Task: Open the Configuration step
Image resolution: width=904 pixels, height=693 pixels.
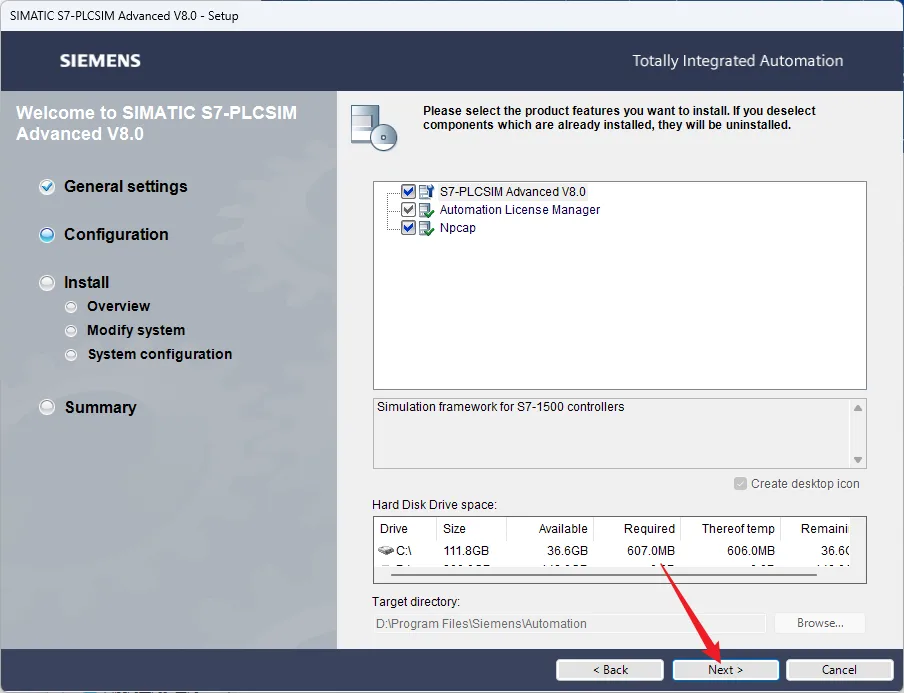Action: pos(116,235)
